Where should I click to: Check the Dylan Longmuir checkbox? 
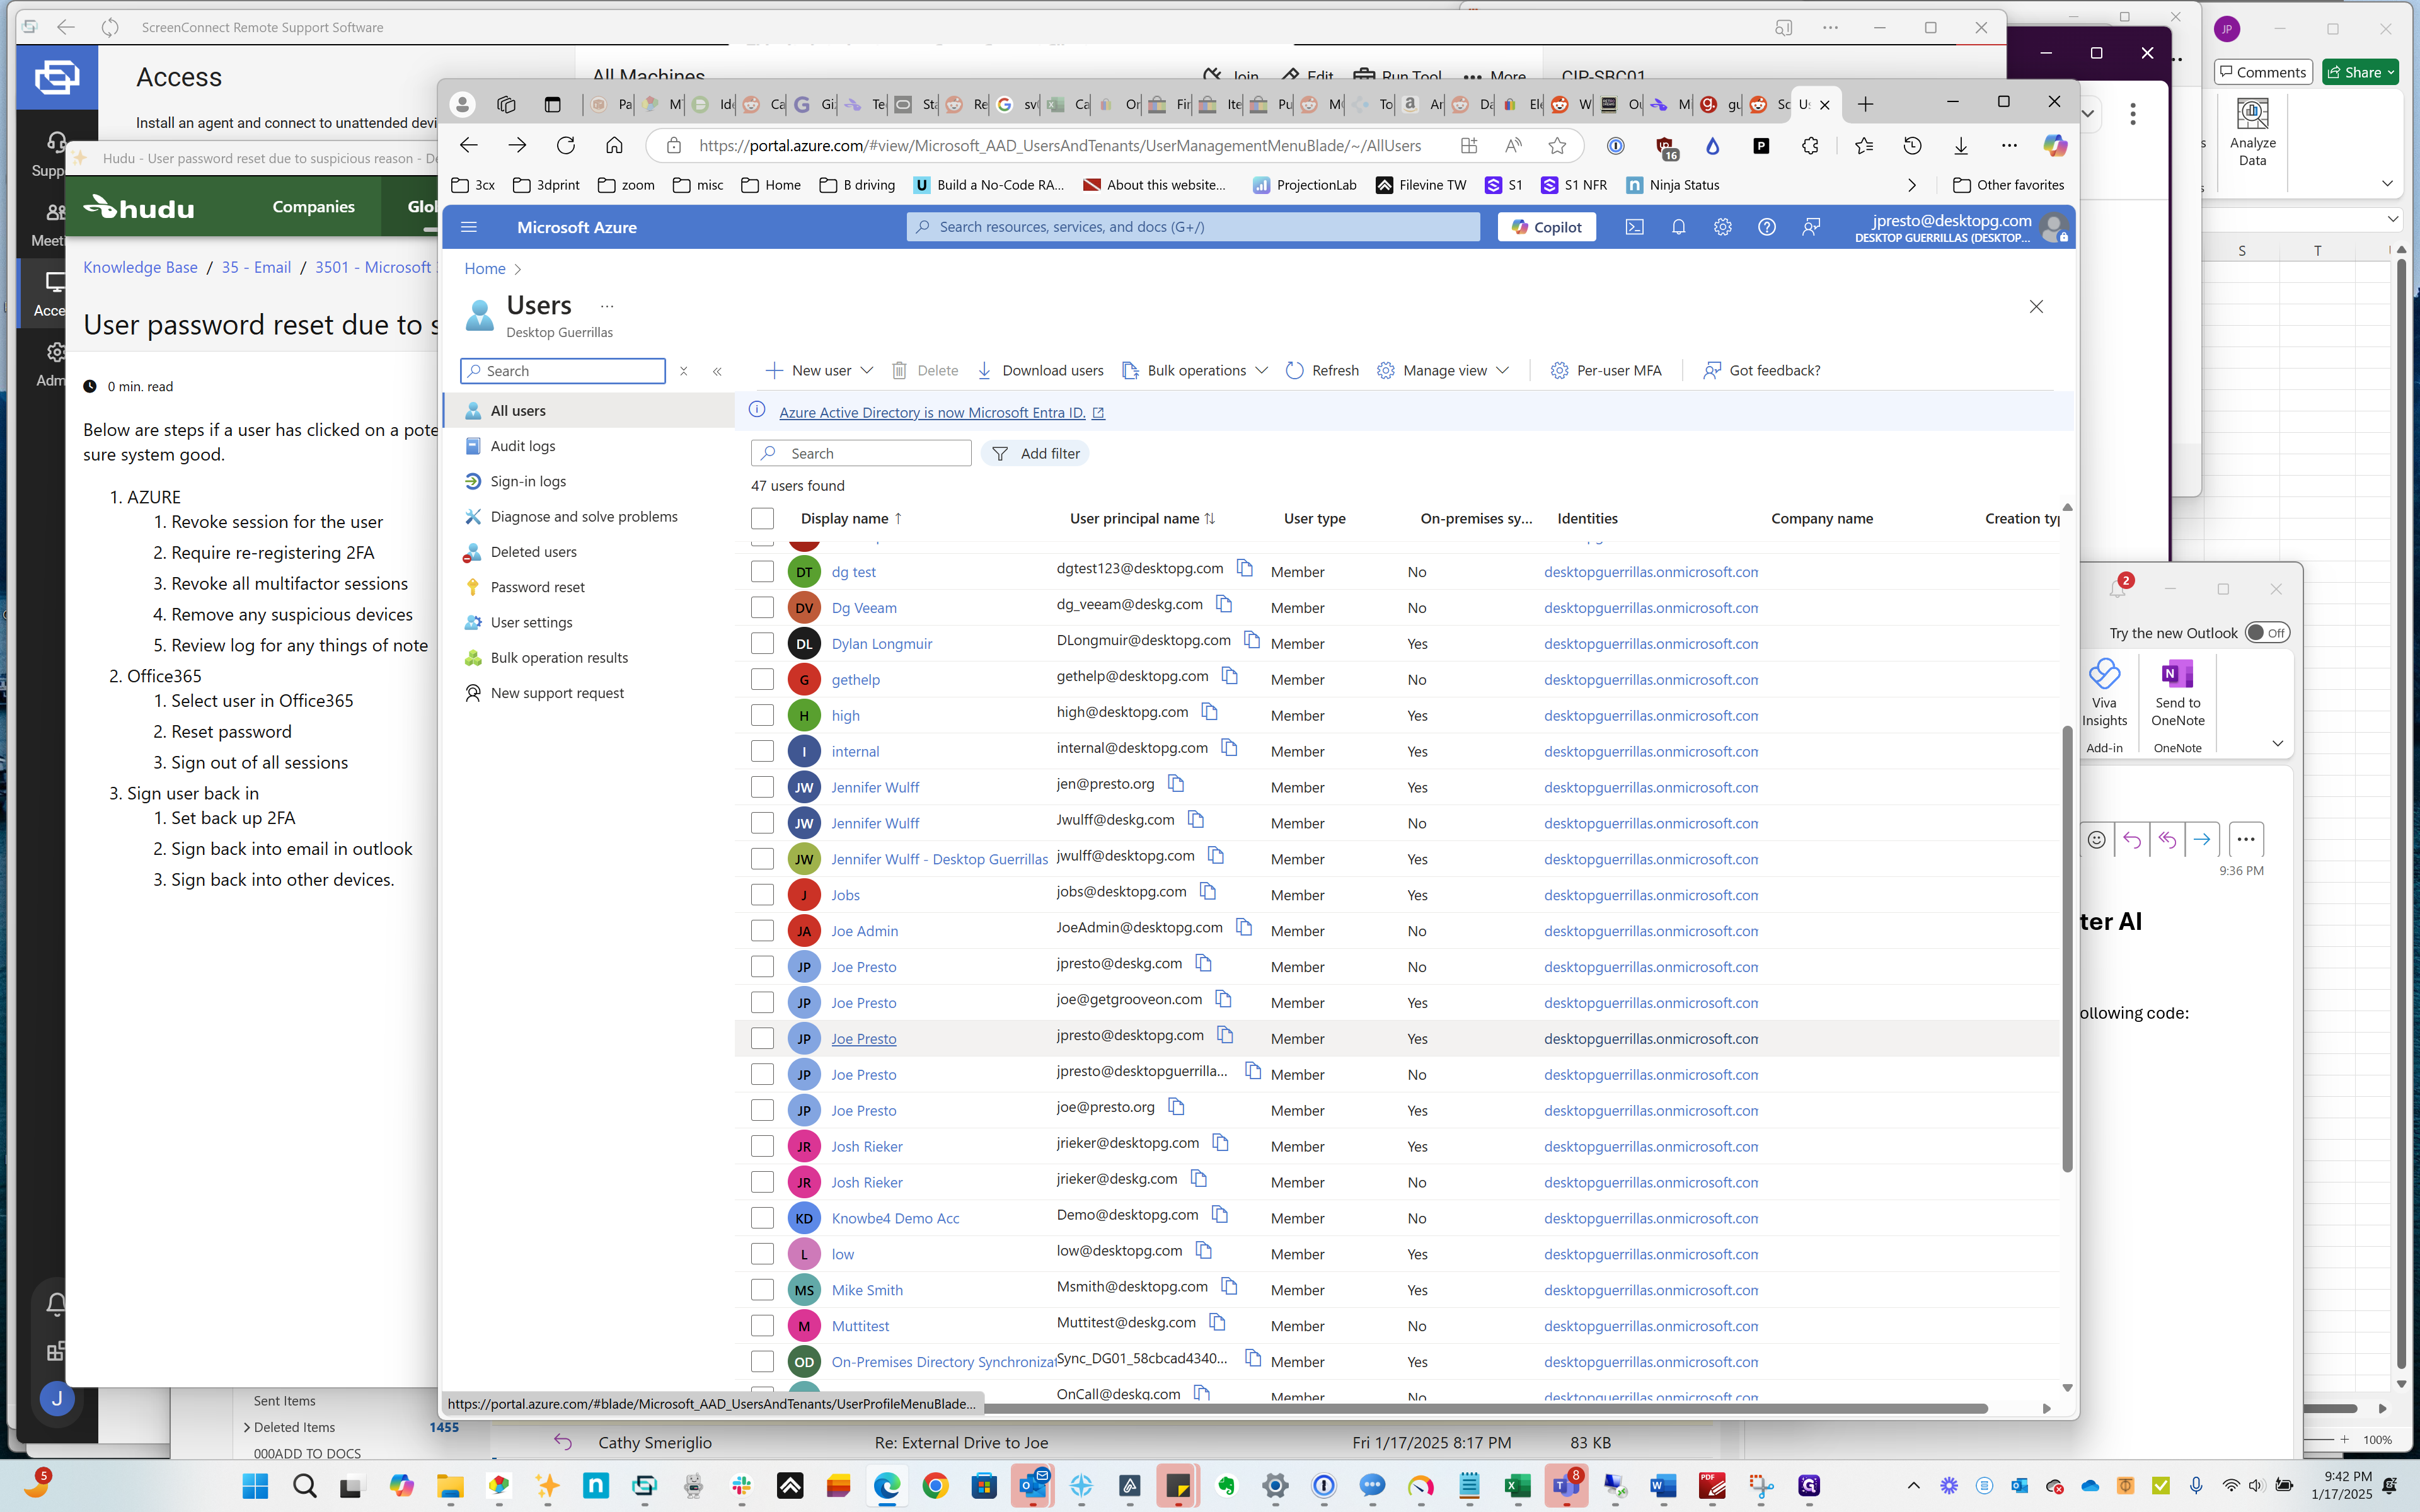pos(762,644)
